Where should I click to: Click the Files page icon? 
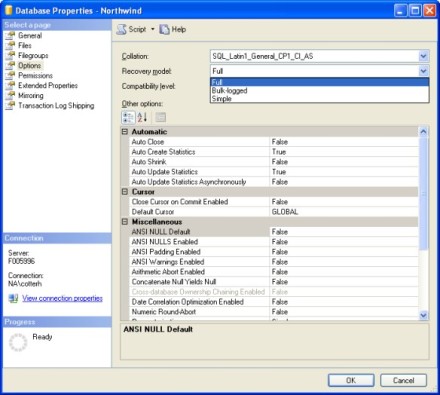10,45
